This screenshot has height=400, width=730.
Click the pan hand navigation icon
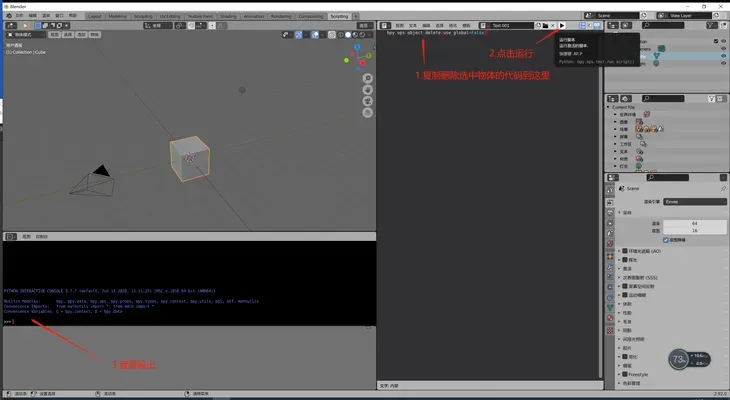tap(367, 90)
